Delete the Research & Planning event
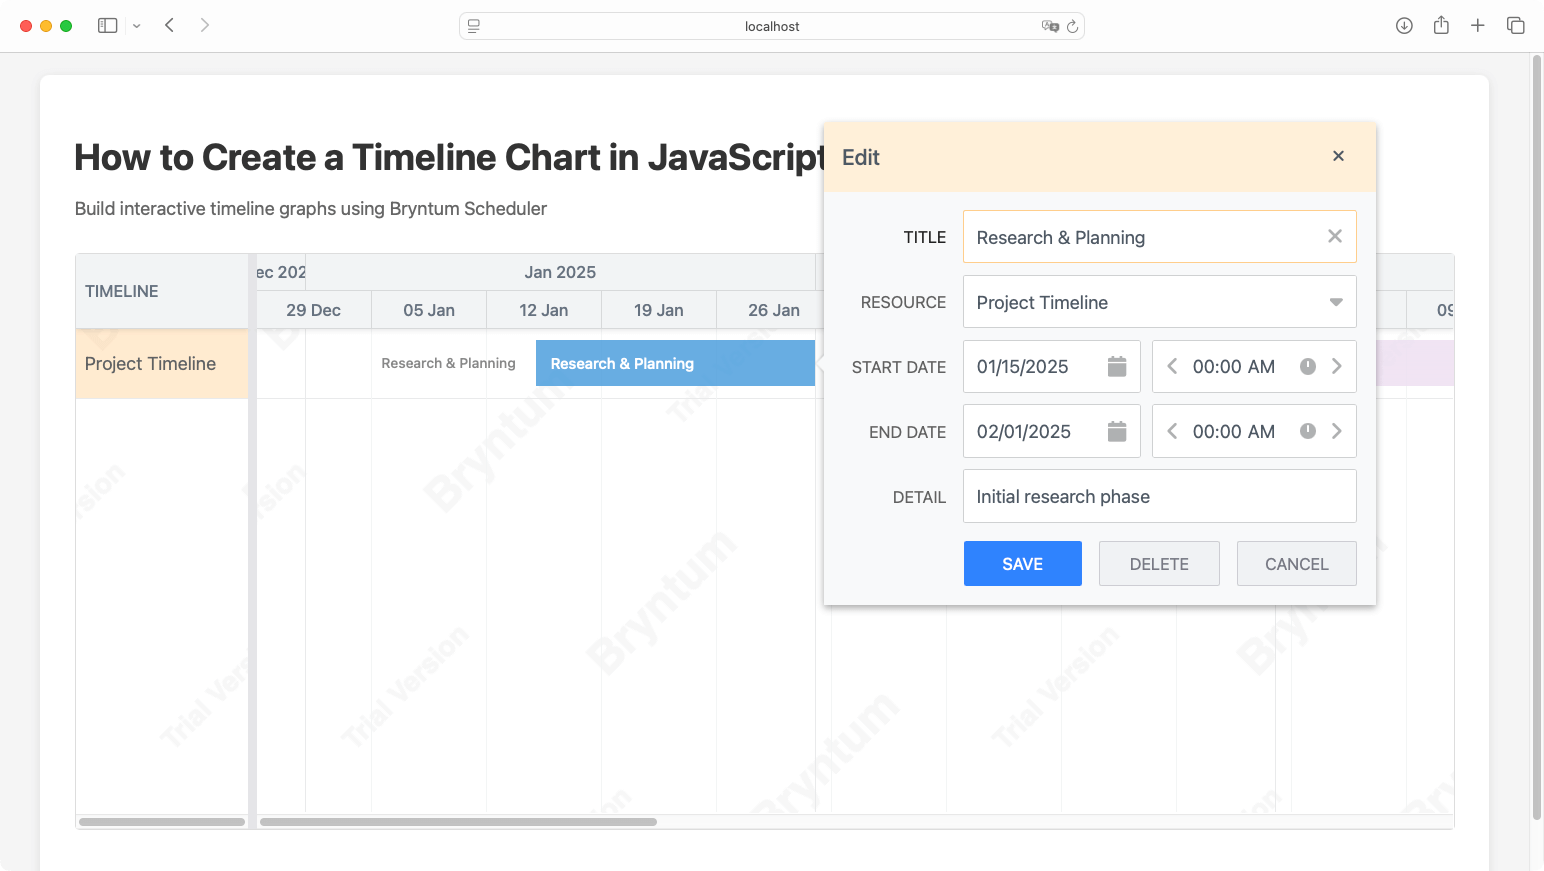 [1159, 564]
